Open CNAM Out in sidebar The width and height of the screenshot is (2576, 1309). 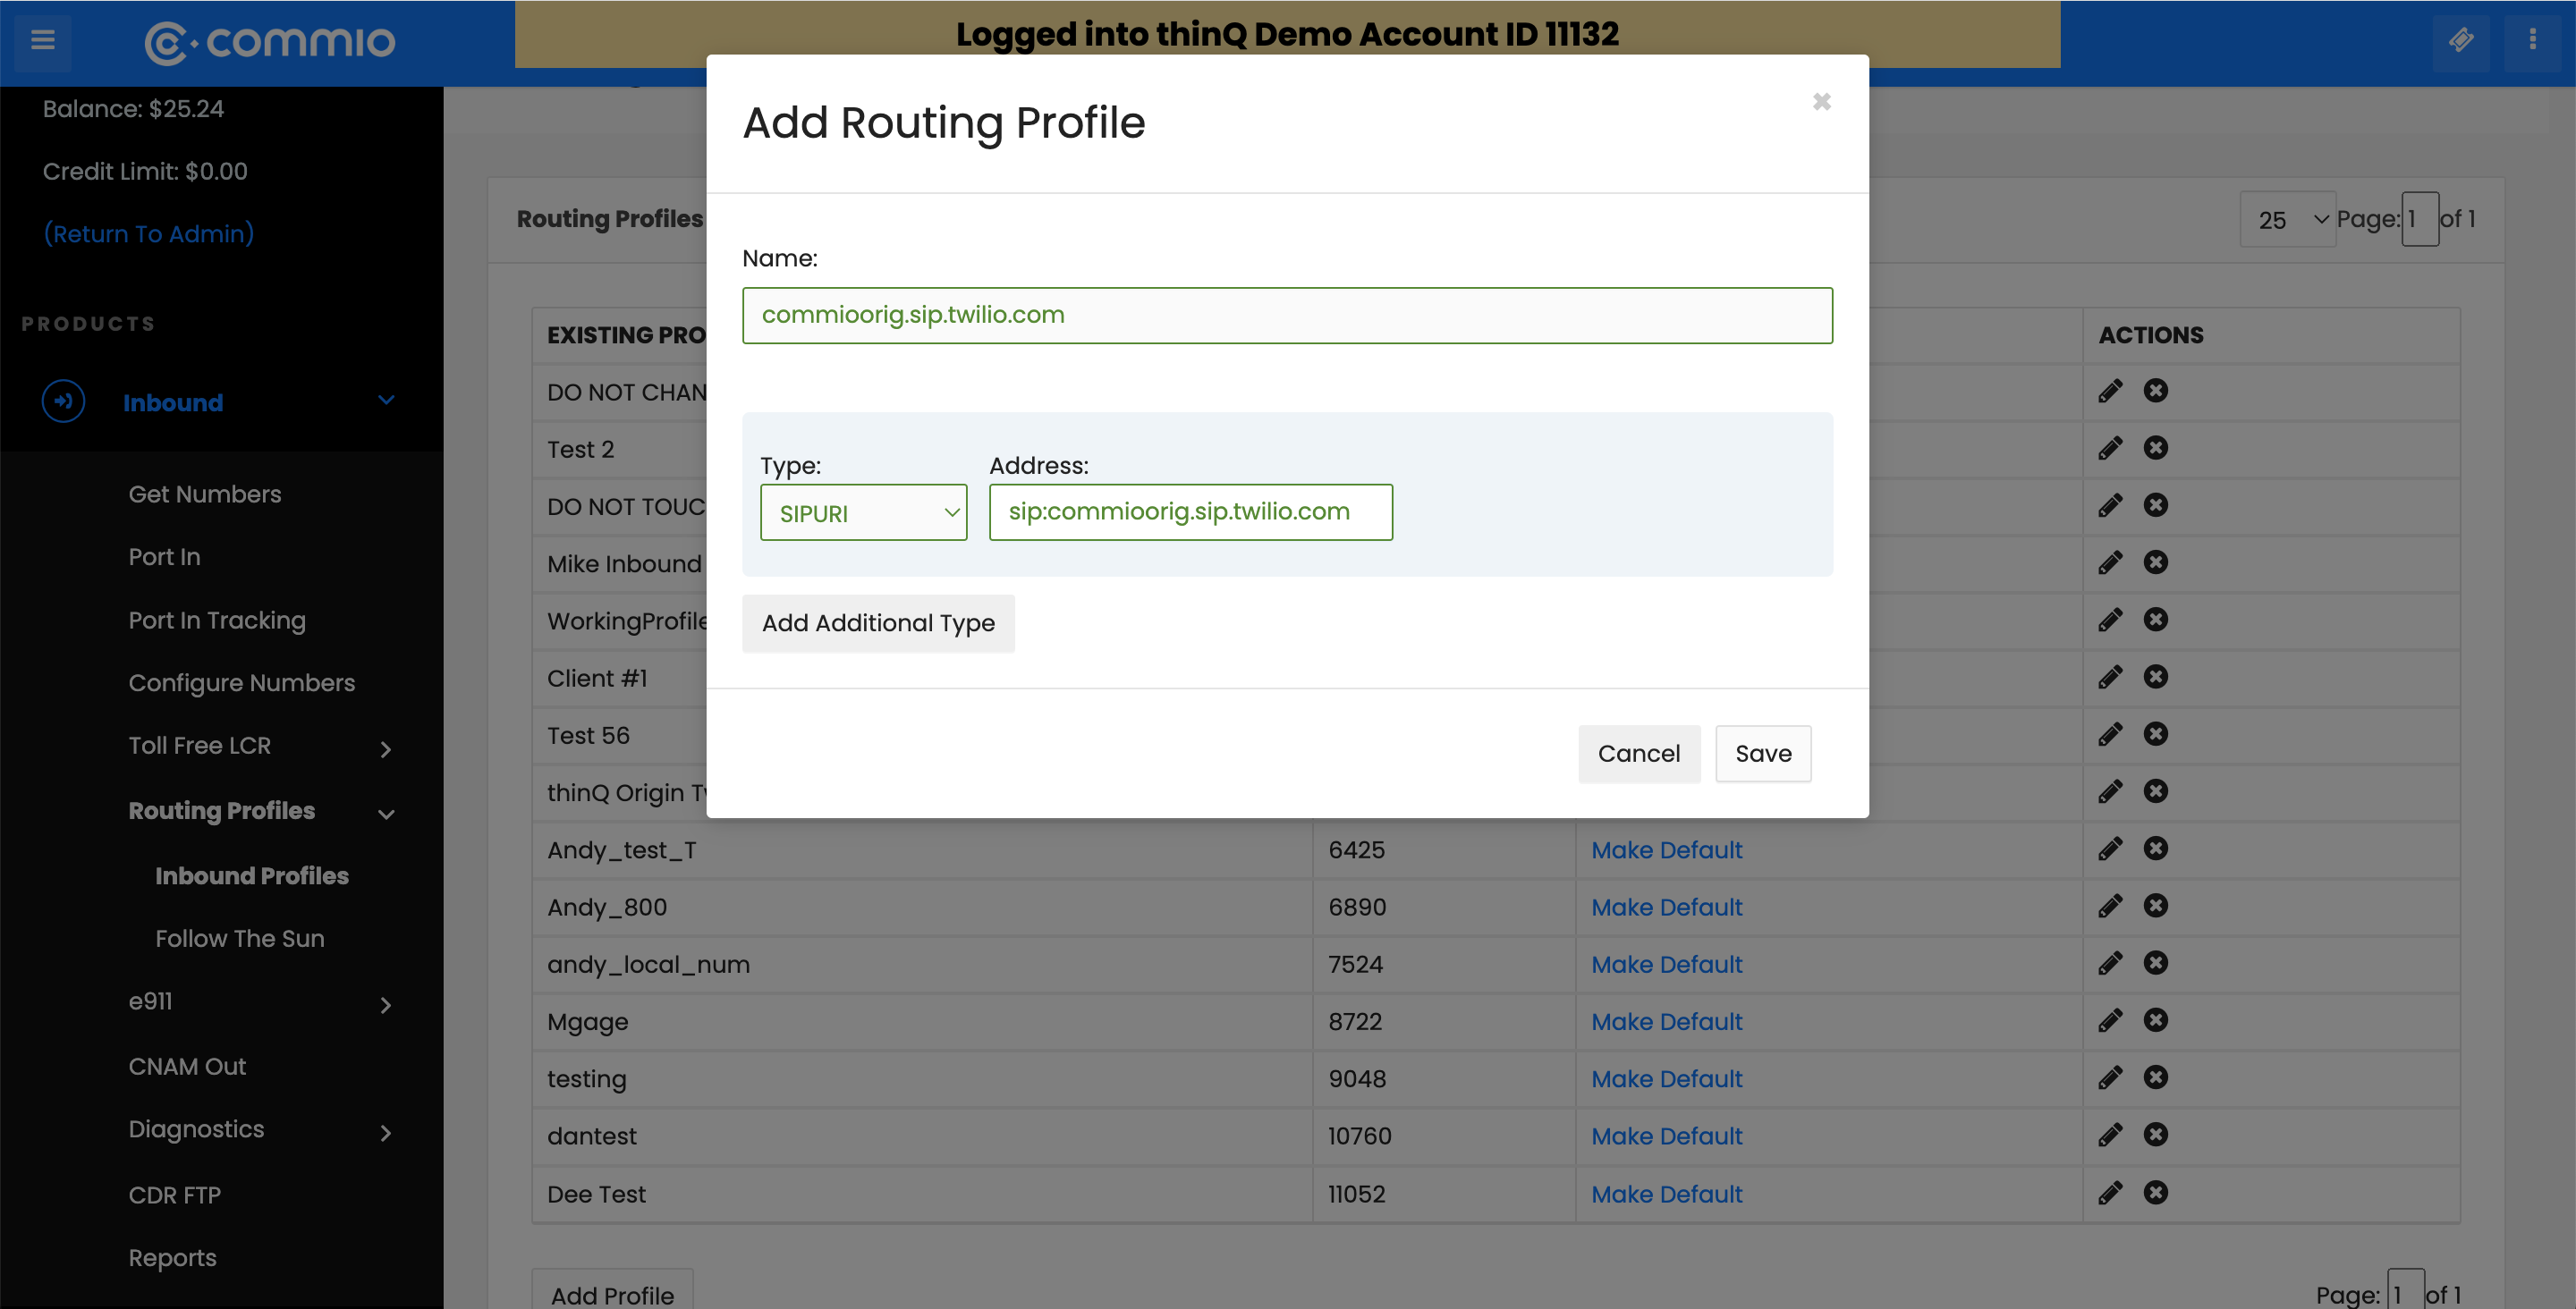[187, 1067]
